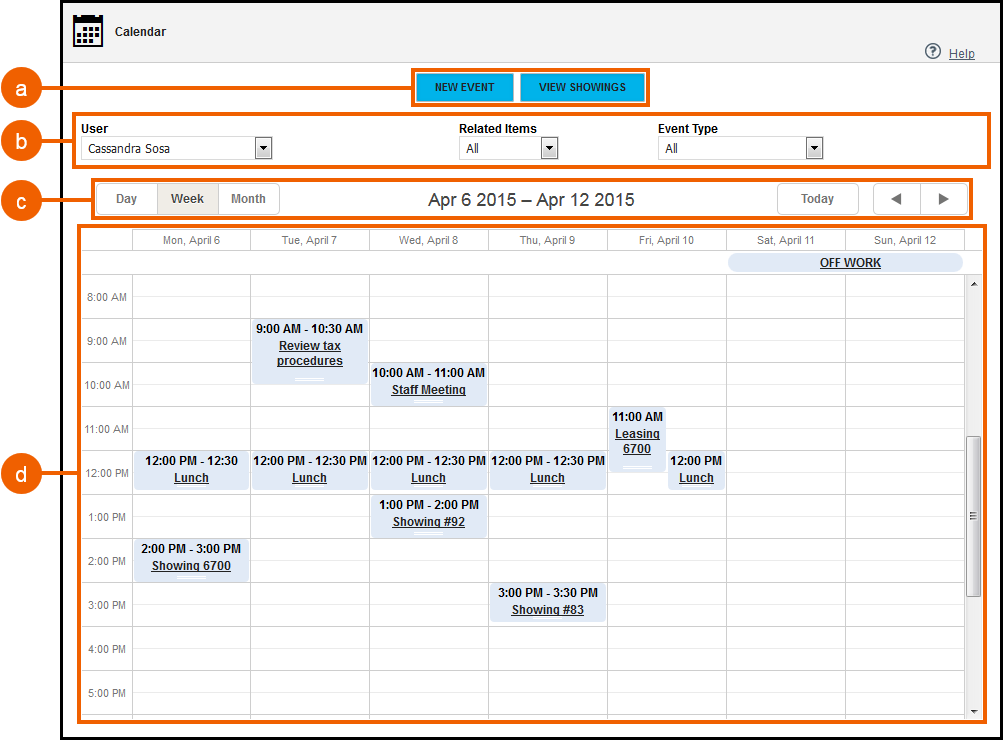Image resolution: width=1003 pixels, height=740 pixels.
Task: Advance to next week with right arrow
Action: pos(943,199)
